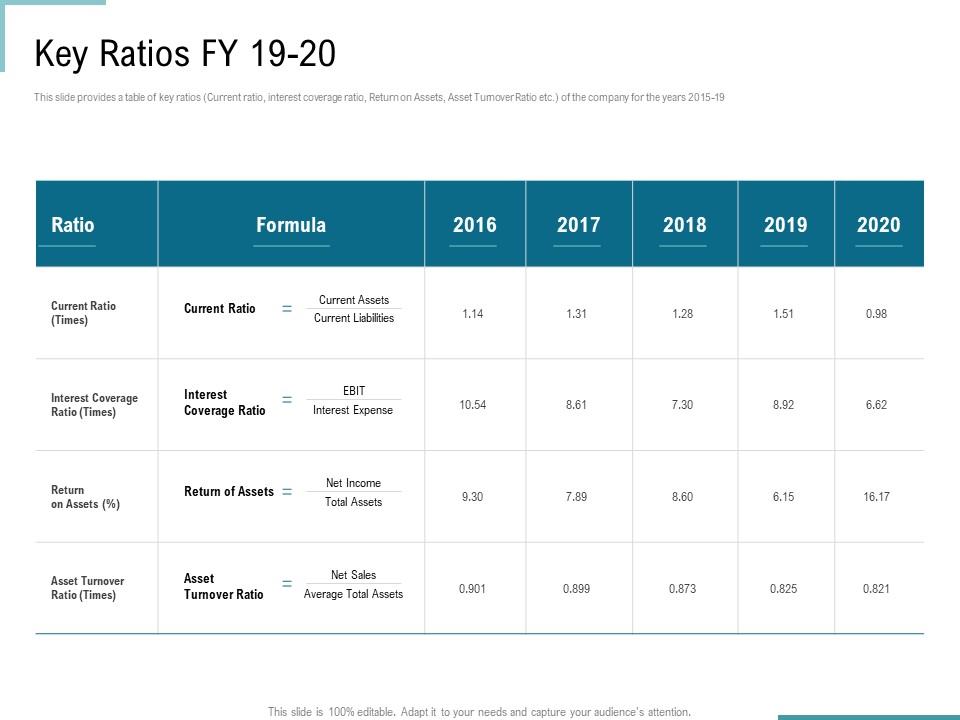Select the 9.30 return on assets value
This screenshot has height=720, width=960.
coord(473,497)
